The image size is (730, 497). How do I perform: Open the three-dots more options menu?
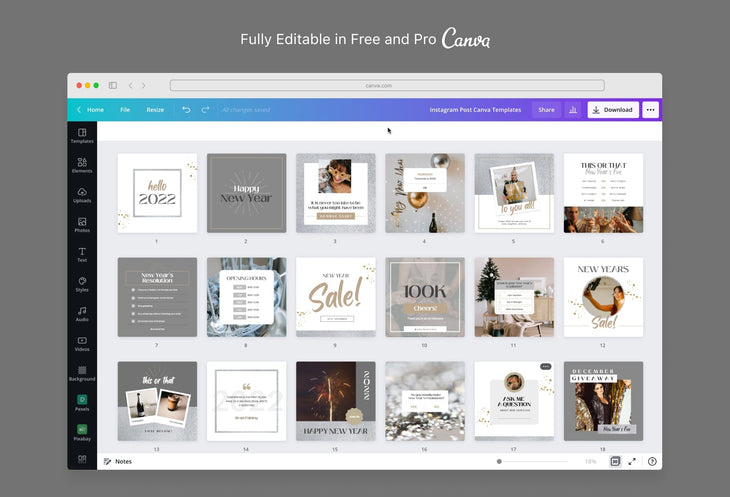[x=650, y=110]
